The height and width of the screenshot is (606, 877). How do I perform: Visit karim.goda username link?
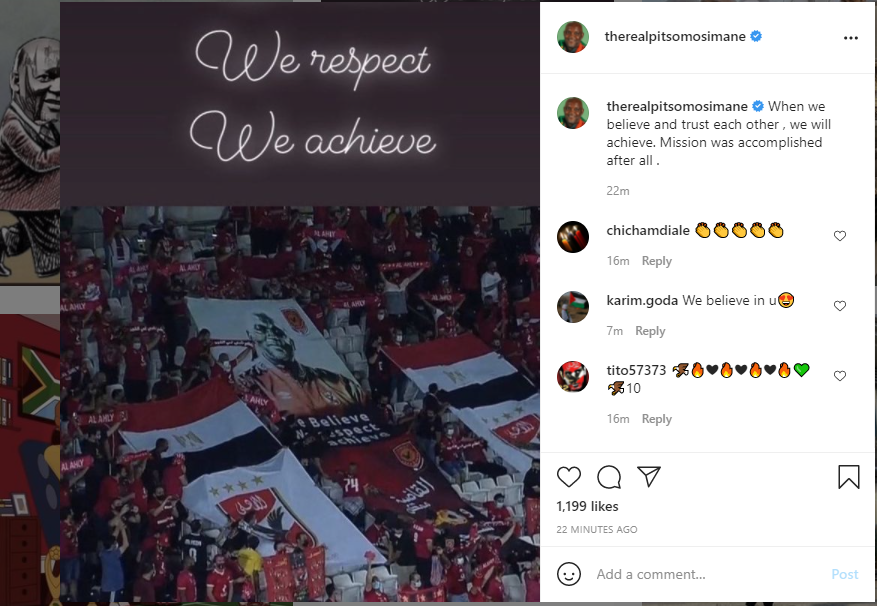point(642,300)
